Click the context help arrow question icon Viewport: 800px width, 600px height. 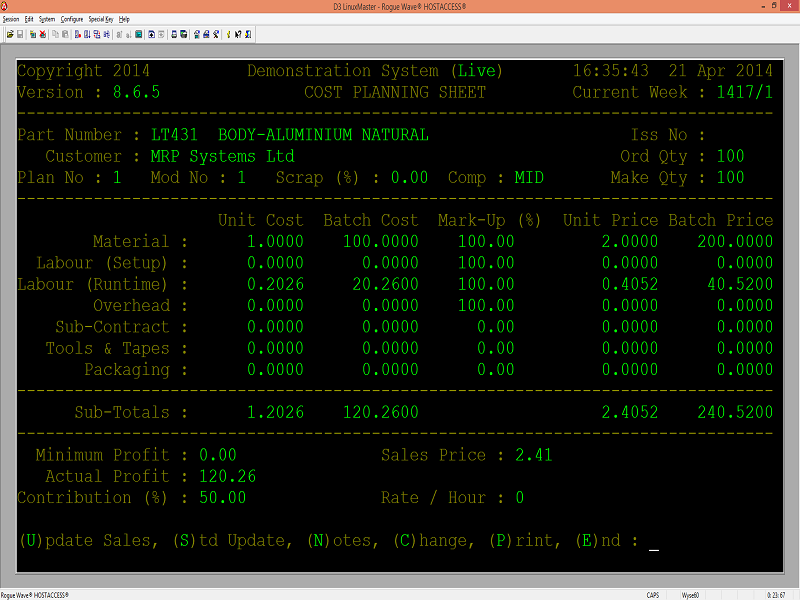click(238, 35)
